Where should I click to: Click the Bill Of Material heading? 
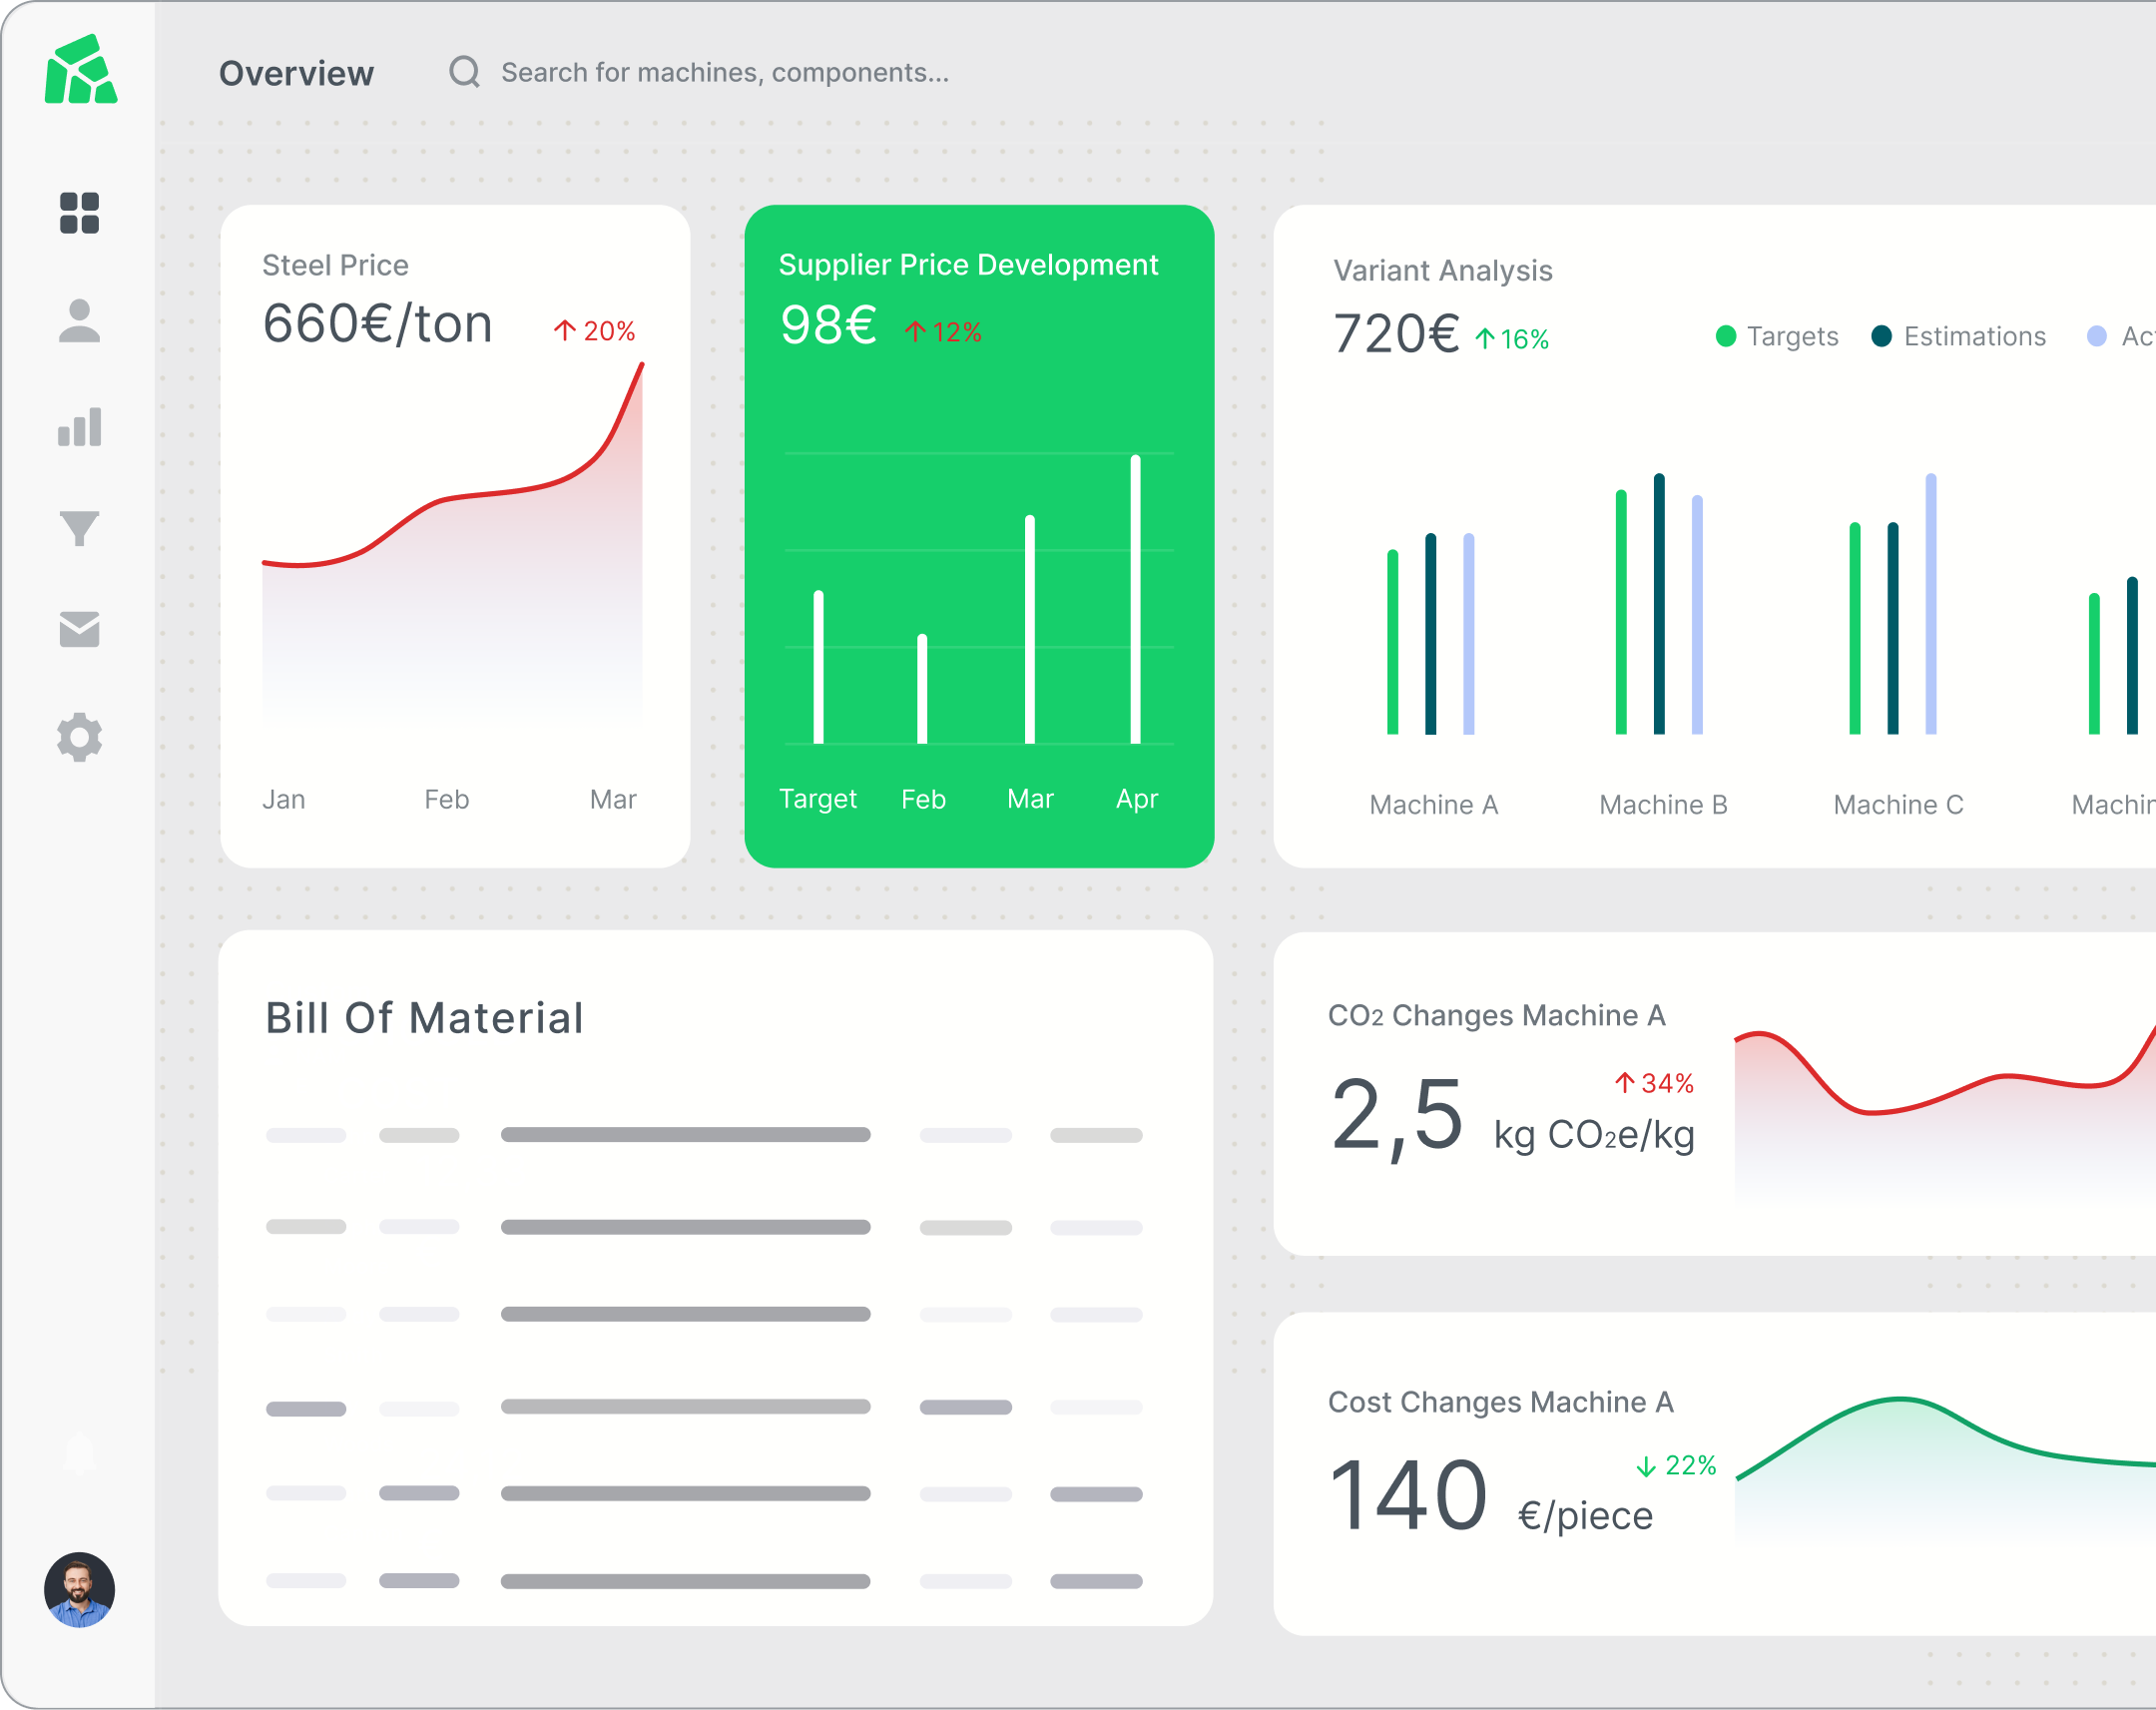point(424,1018)
